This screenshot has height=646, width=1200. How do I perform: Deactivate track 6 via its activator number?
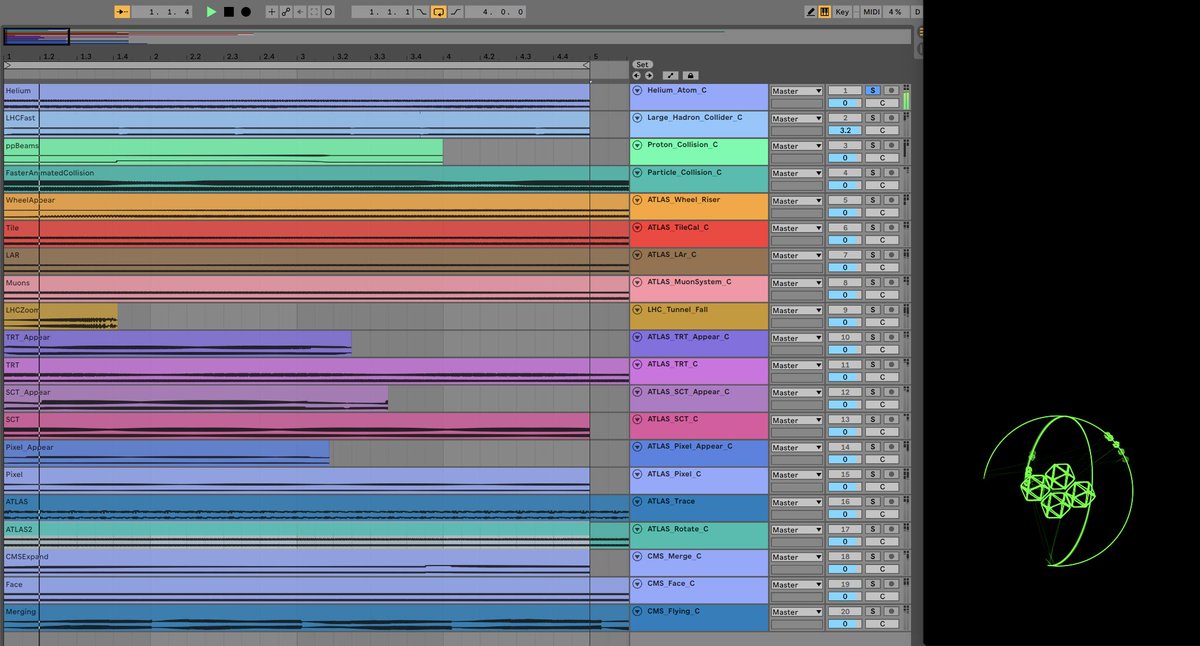coord(845,228)
